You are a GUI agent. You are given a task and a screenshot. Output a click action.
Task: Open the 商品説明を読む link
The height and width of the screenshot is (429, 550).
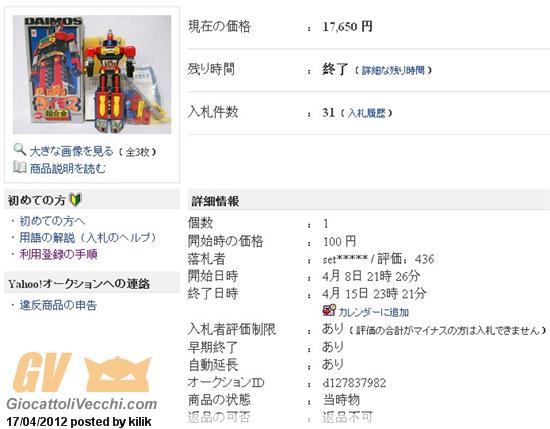[67, 169]
